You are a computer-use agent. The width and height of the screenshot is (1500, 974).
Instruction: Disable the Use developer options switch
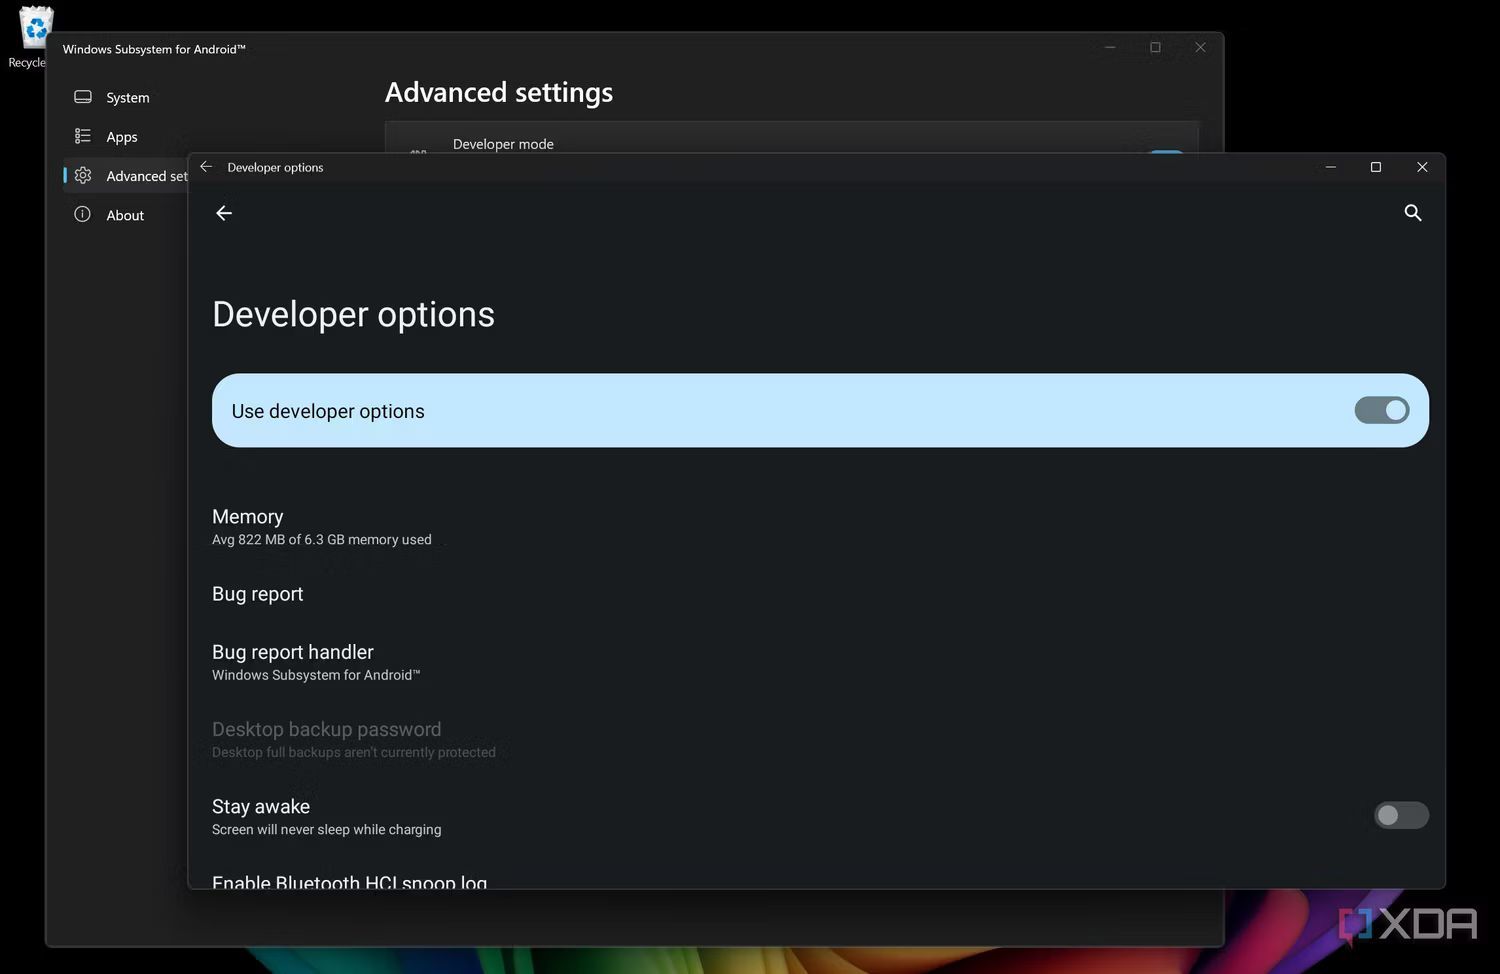[1381, 410]
